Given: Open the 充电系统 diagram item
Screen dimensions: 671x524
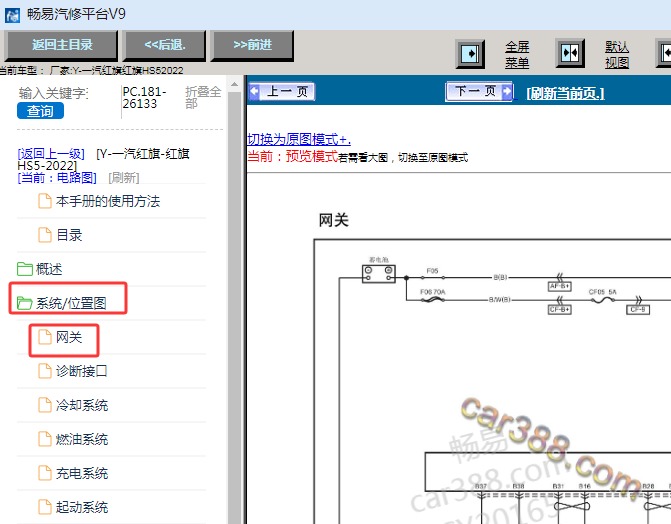Looking at the screenshot, I should click(82, 473).
